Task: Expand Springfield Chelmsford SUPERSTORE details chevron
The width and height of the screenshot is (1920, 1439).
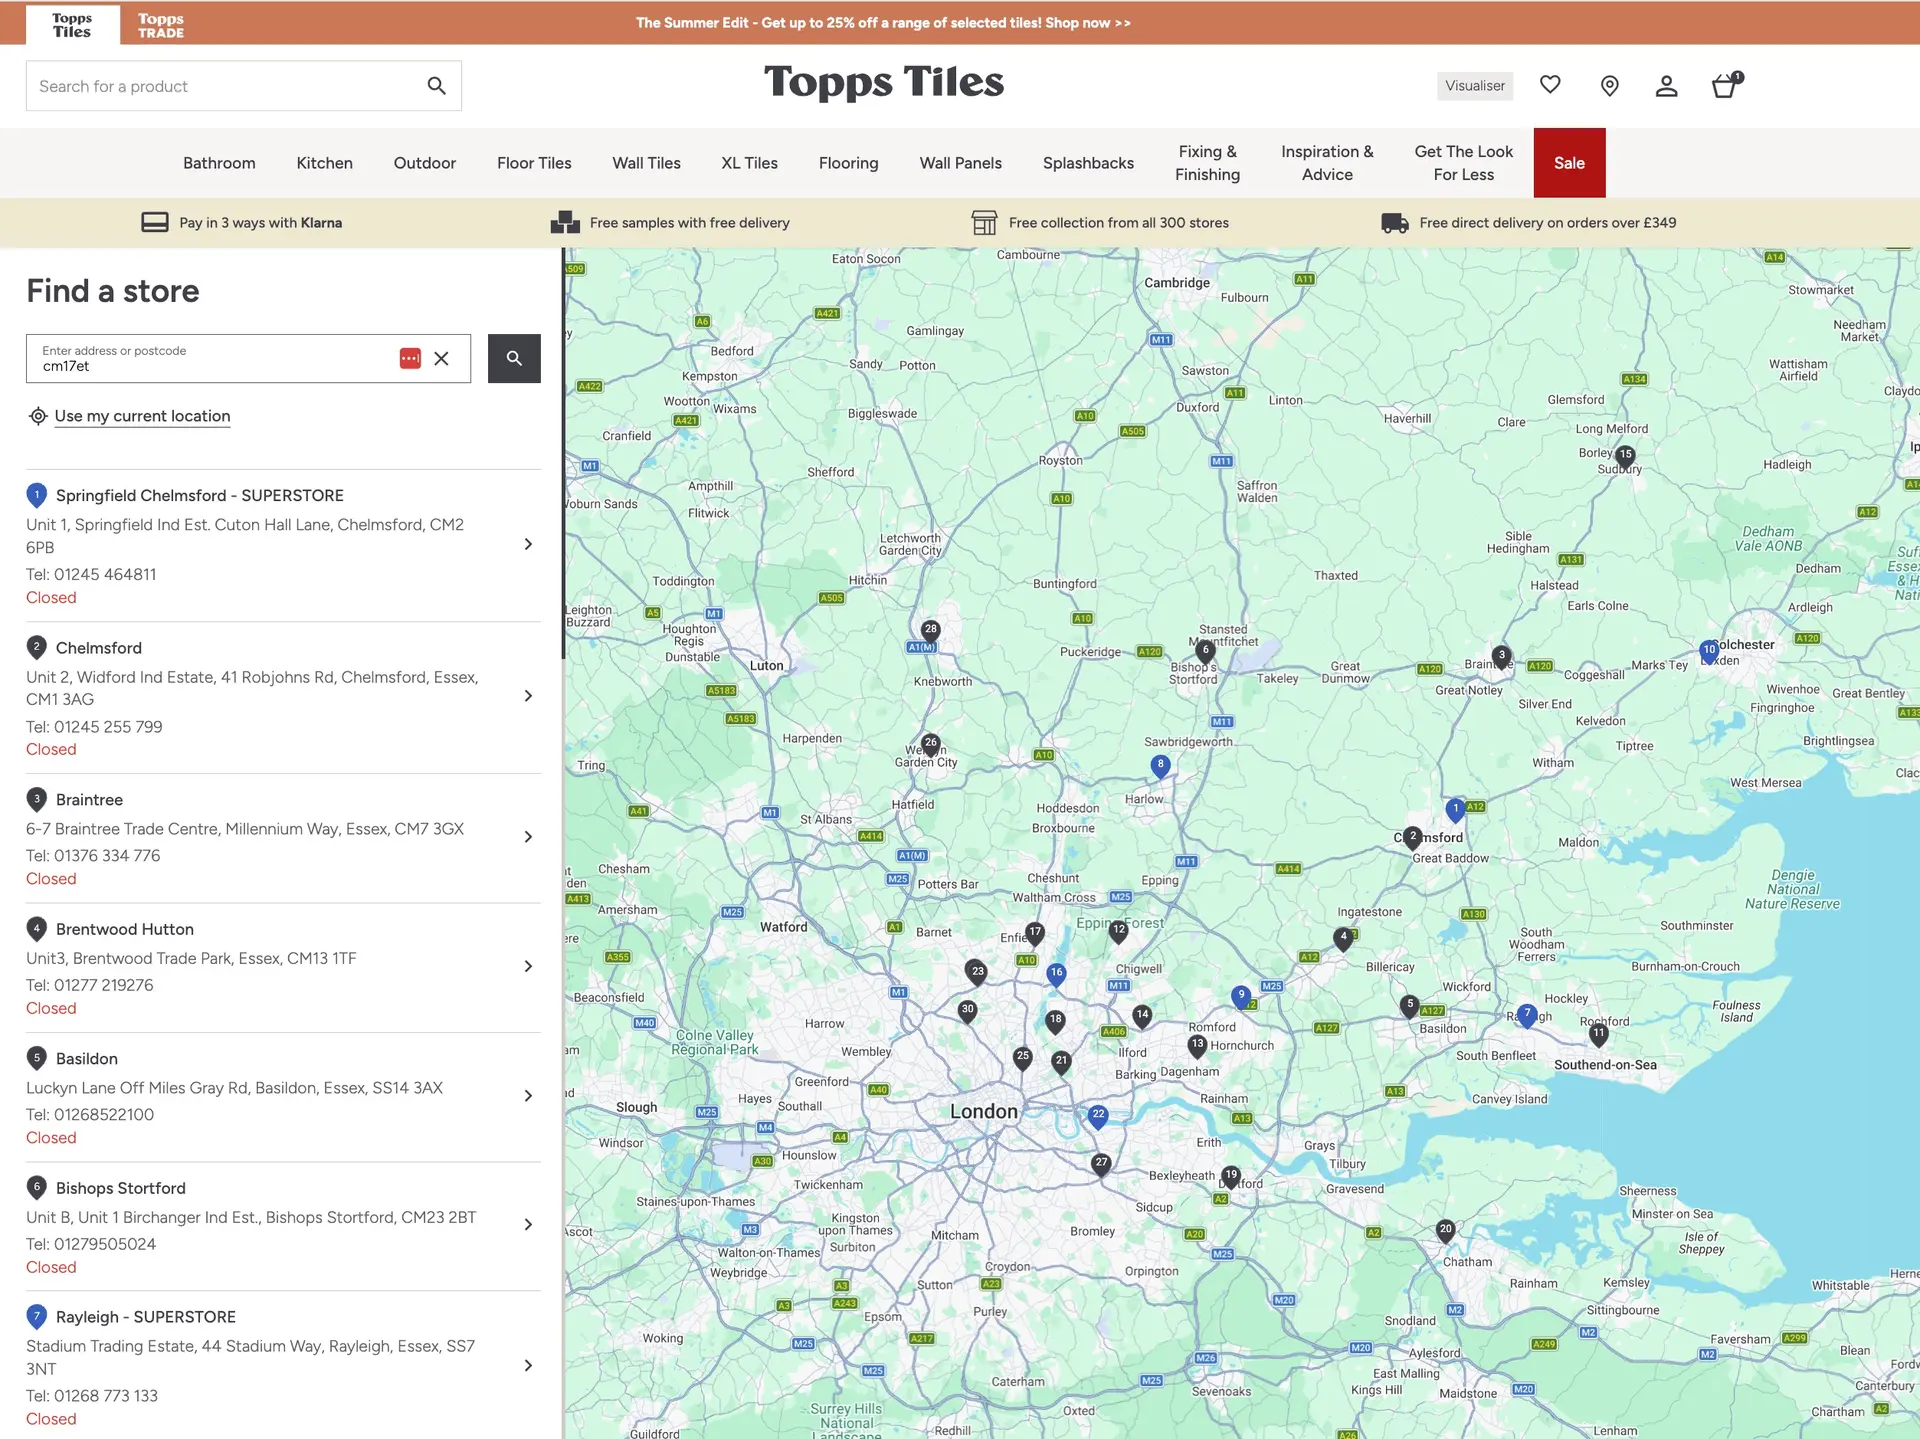Action: (528, 544)
